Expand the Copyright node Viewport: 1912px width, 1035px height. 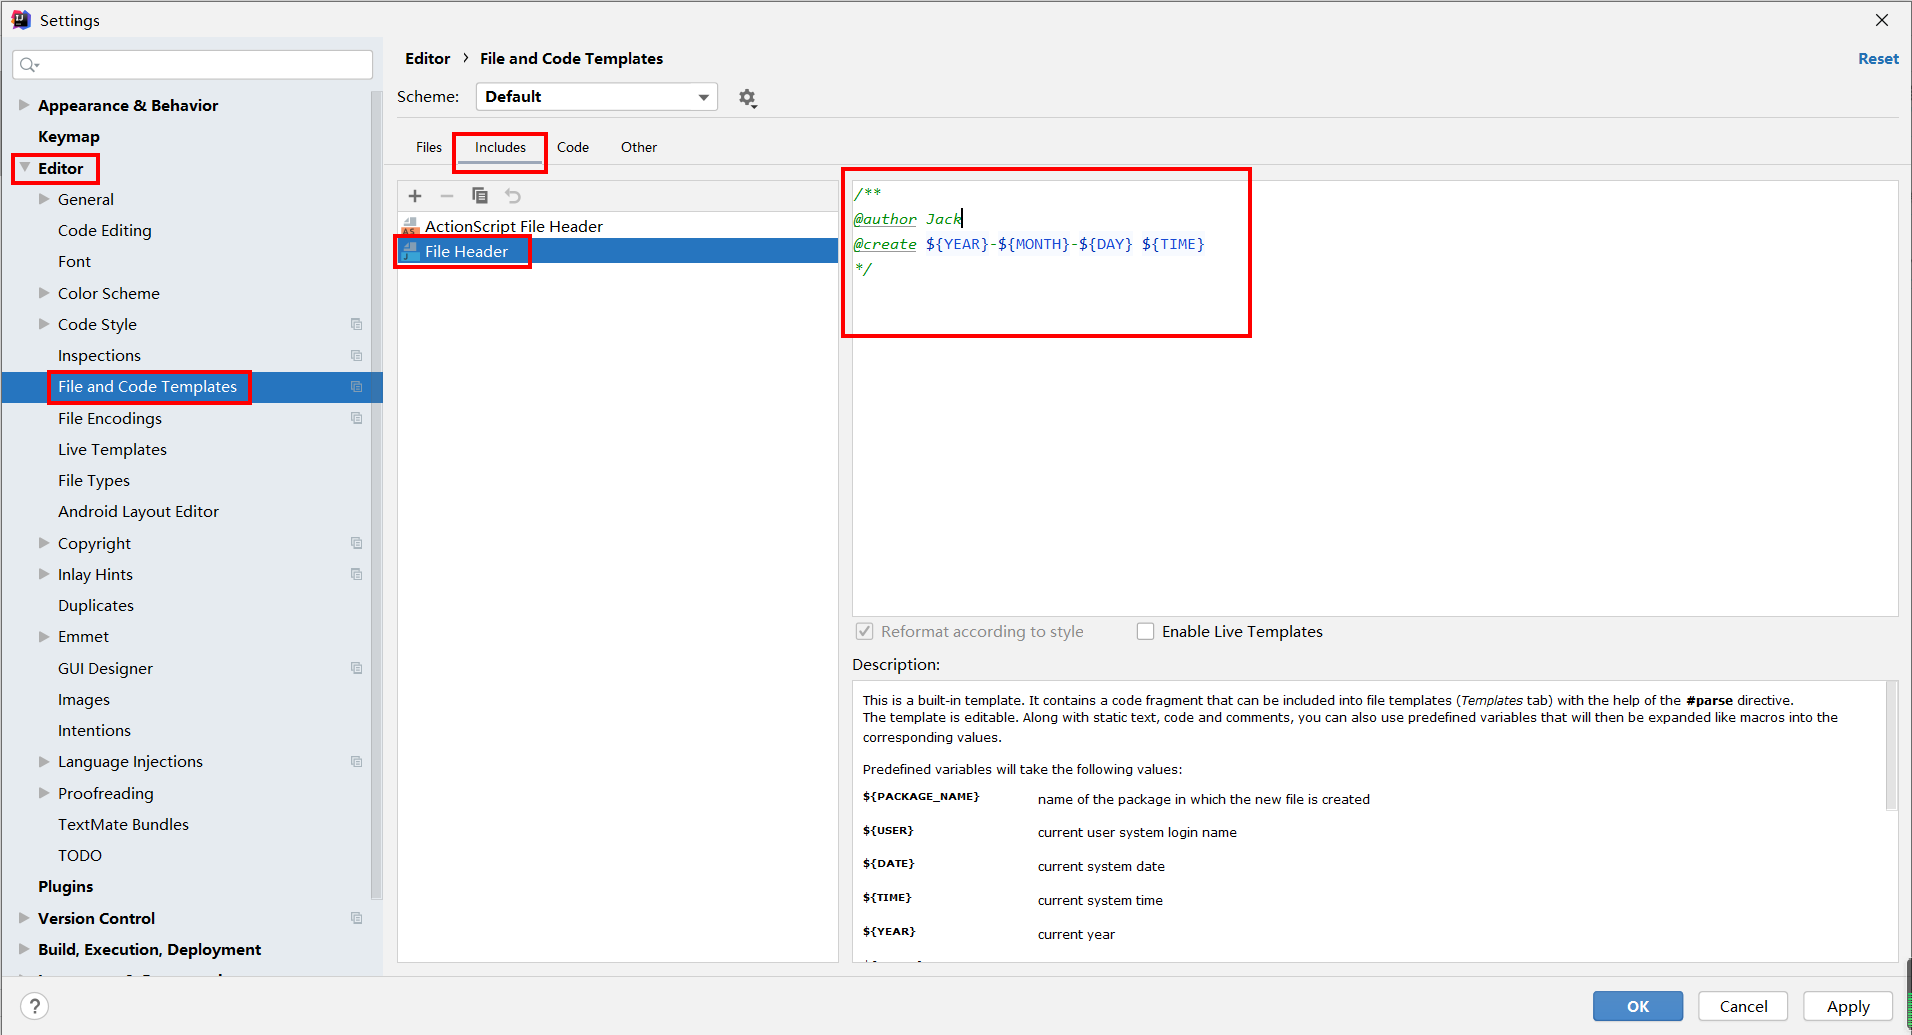coord(44,543)
